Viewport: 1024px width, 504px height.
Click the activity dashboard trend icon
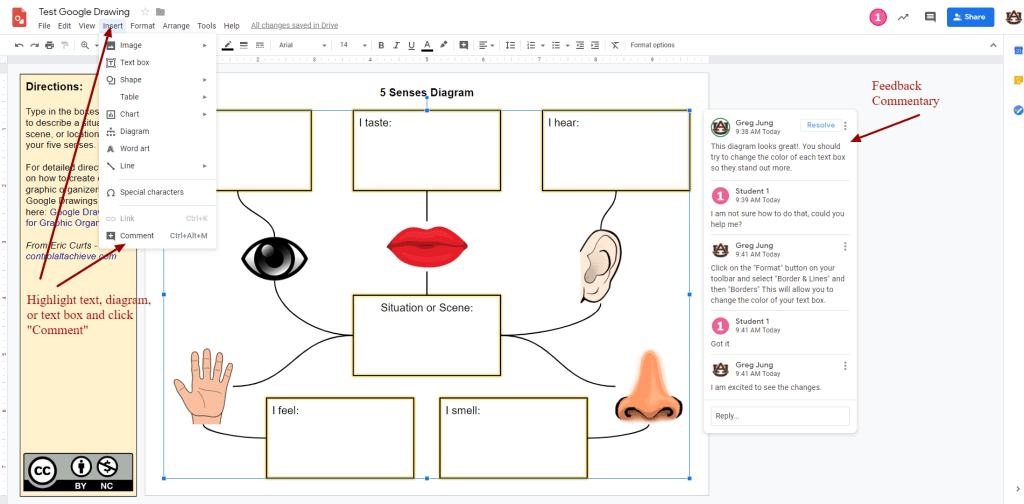(x=904, y=17)
